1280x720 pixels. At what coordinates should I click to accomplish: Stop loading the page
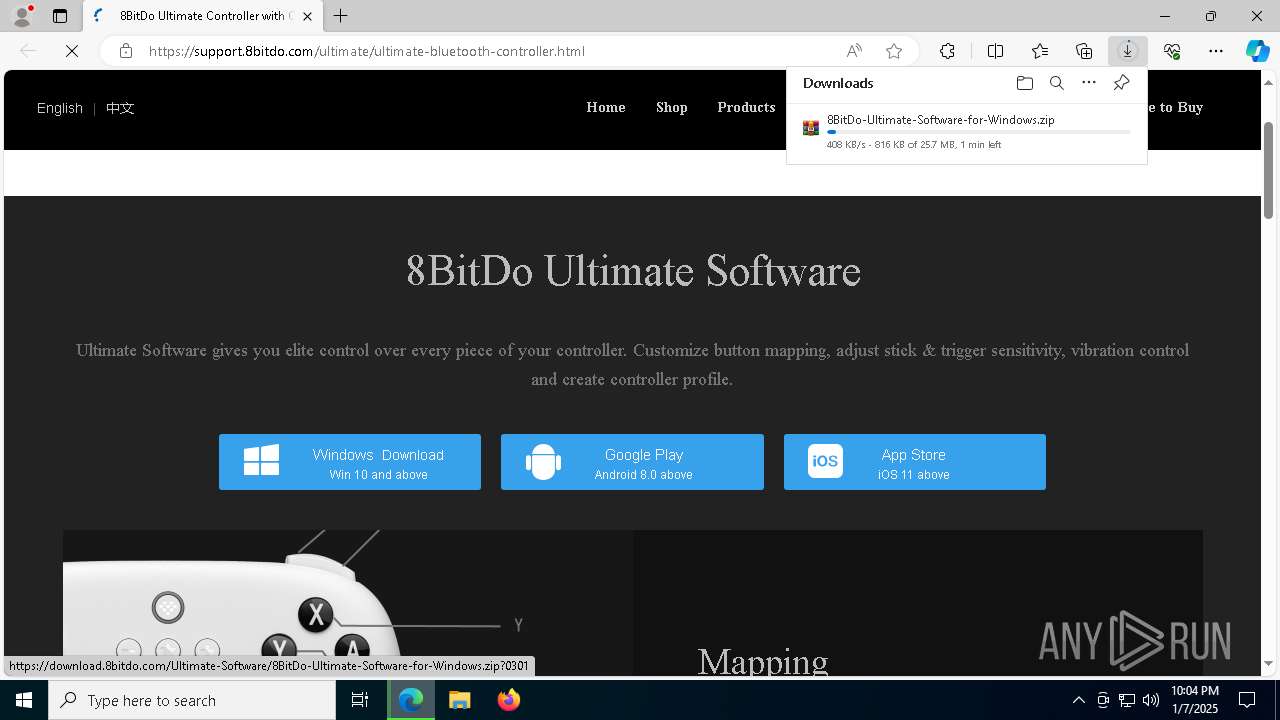(x=72, y=51)
